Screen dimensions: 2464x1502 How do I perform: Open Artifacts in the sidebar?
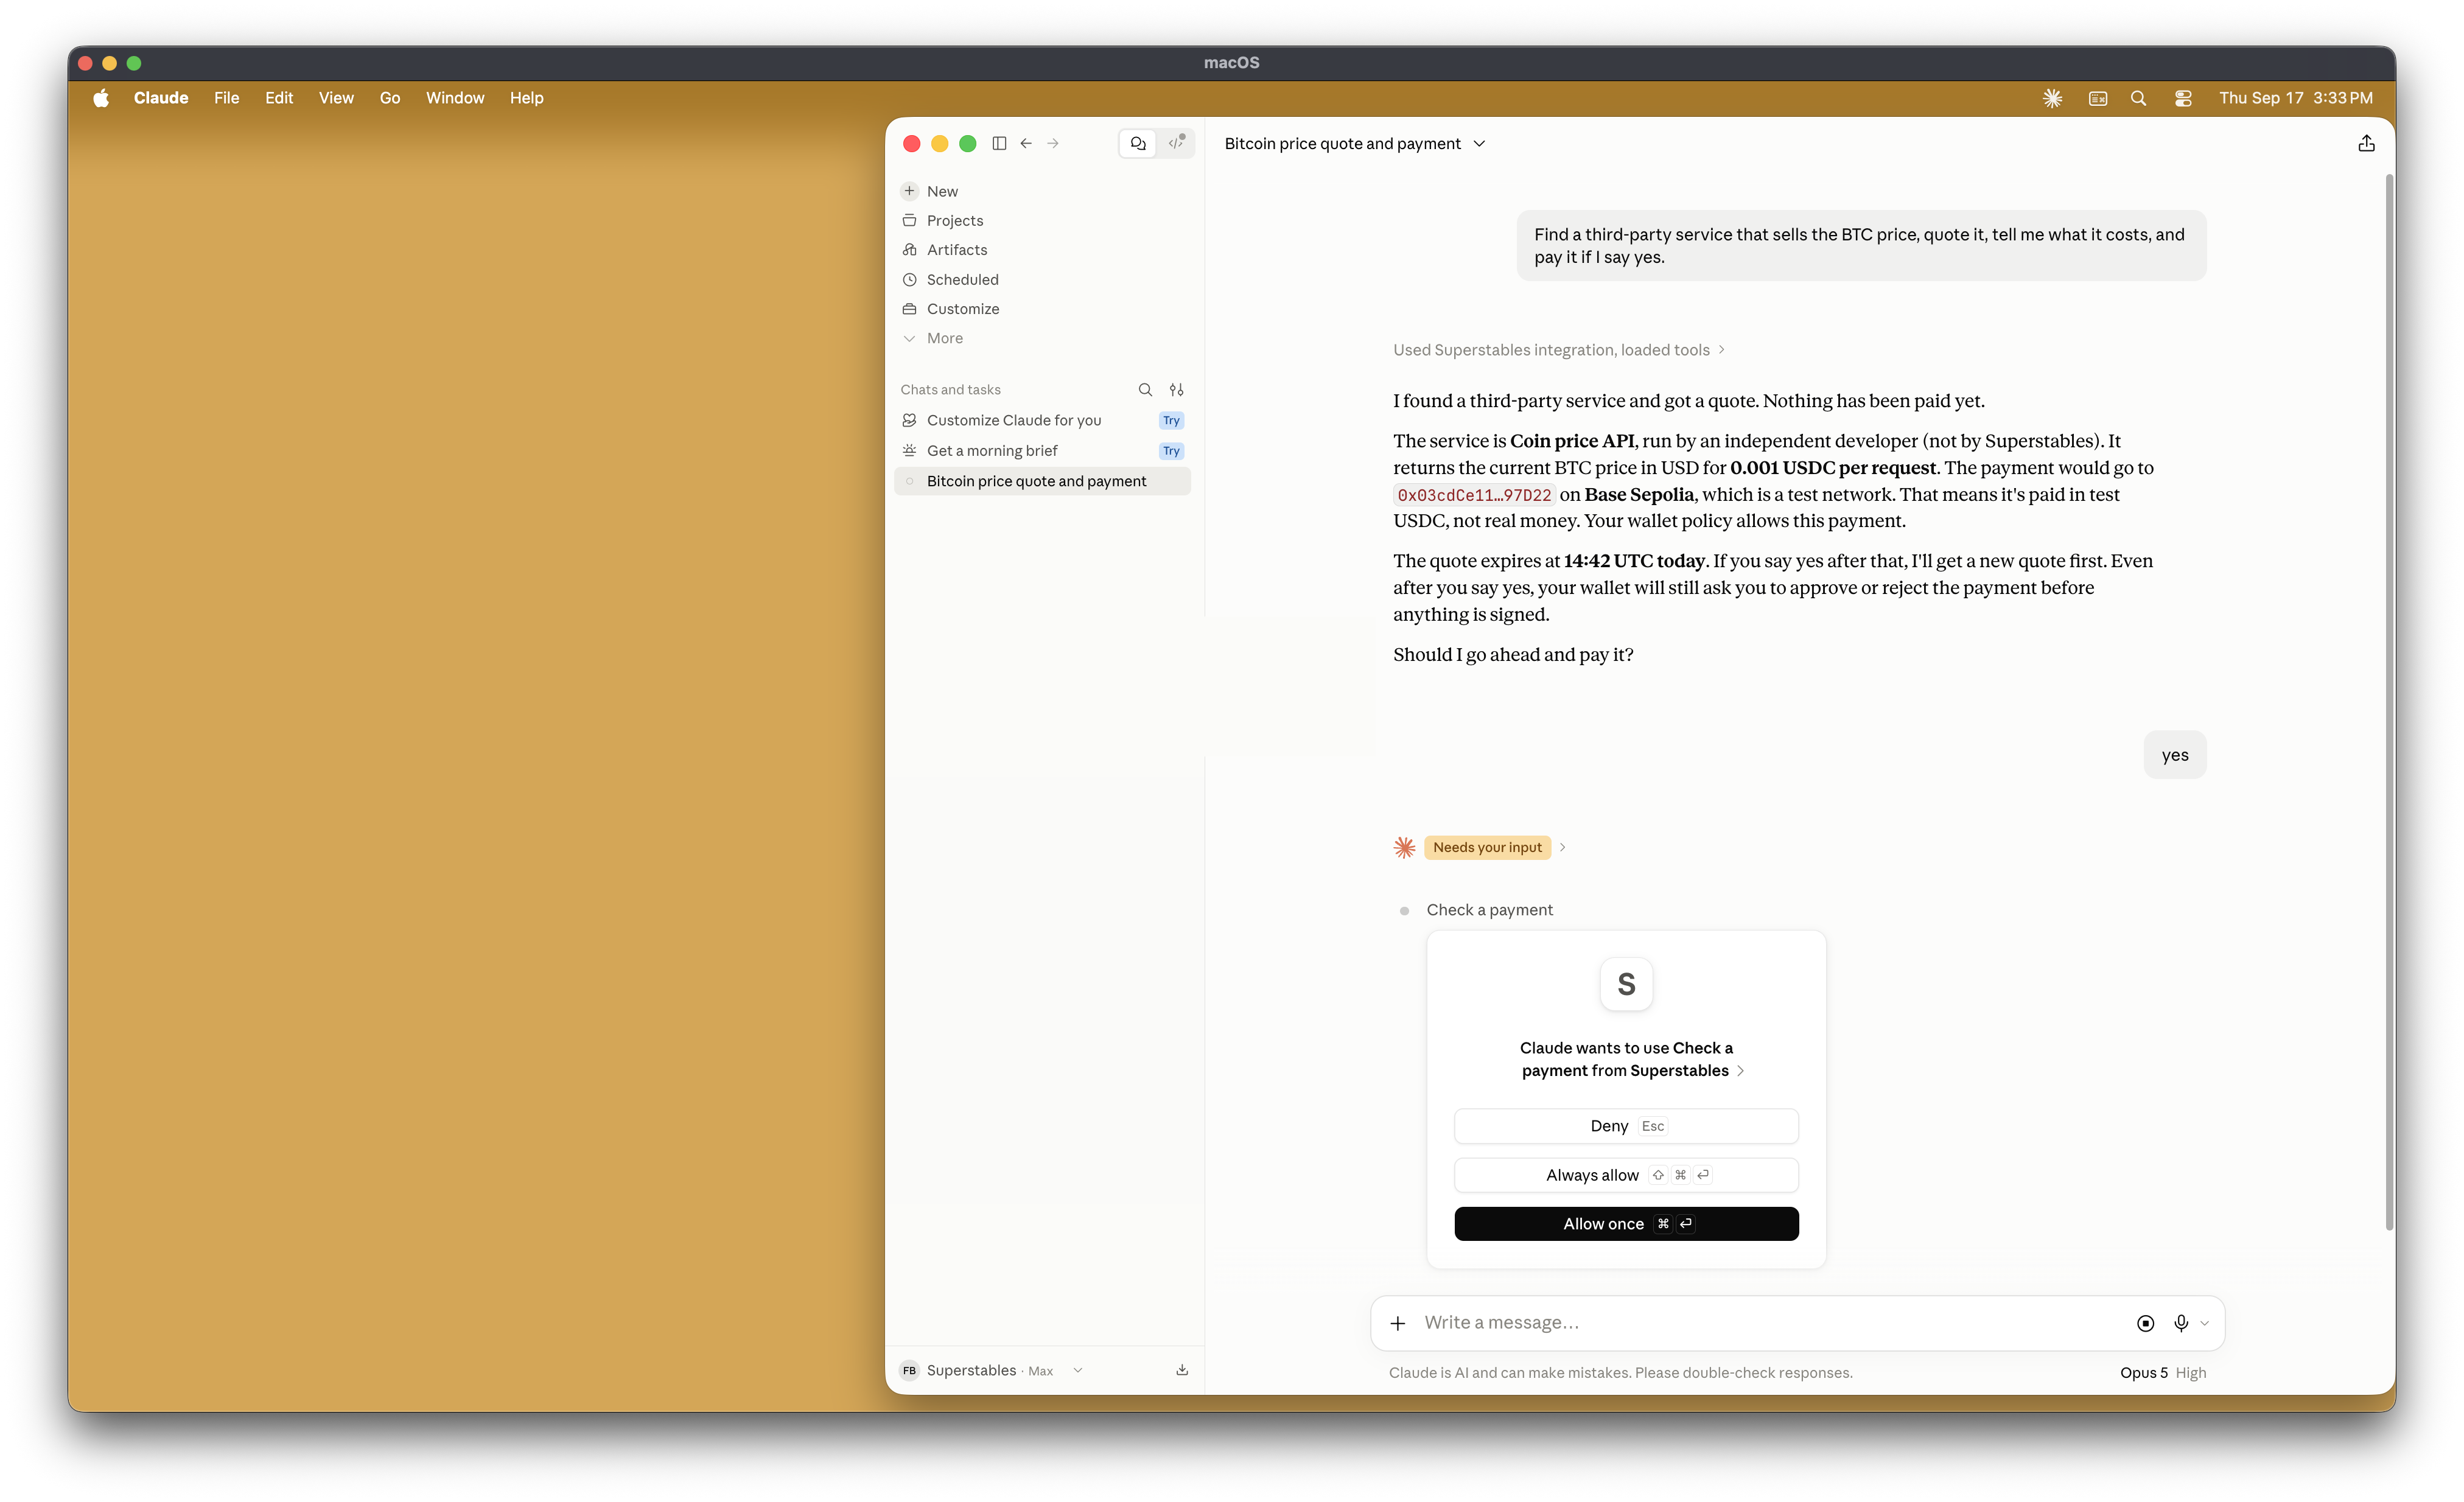point(1043,249)
